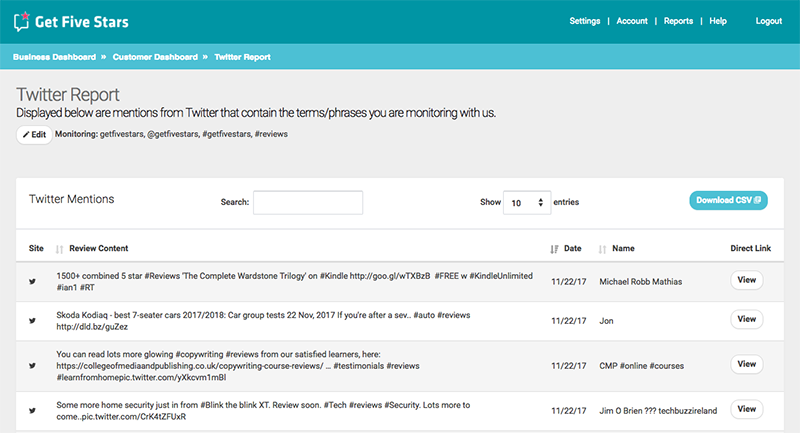Click Logout in the header
Screen dimensions: 800x433
click(x=768, y=21)
